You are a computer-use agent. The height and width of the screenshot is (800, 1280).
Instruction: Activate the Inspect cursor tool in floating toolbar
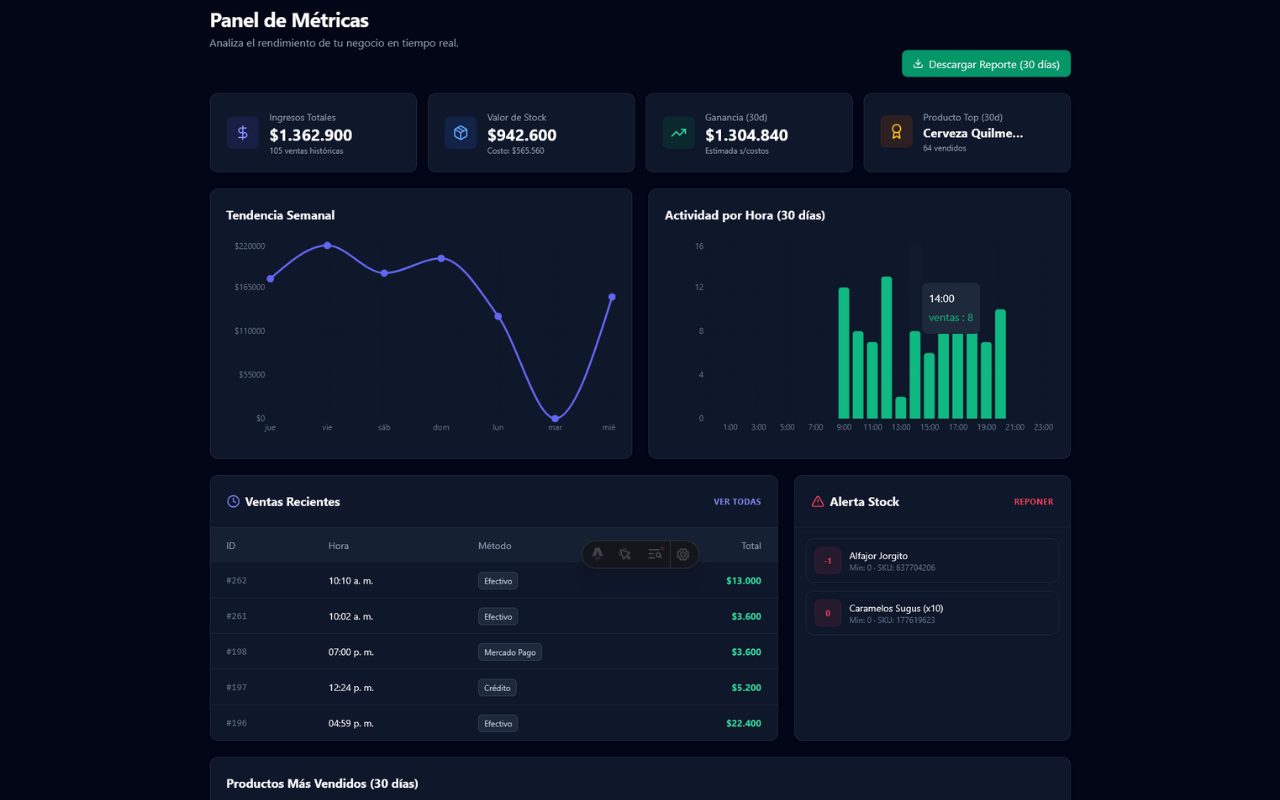pos(625,554)
